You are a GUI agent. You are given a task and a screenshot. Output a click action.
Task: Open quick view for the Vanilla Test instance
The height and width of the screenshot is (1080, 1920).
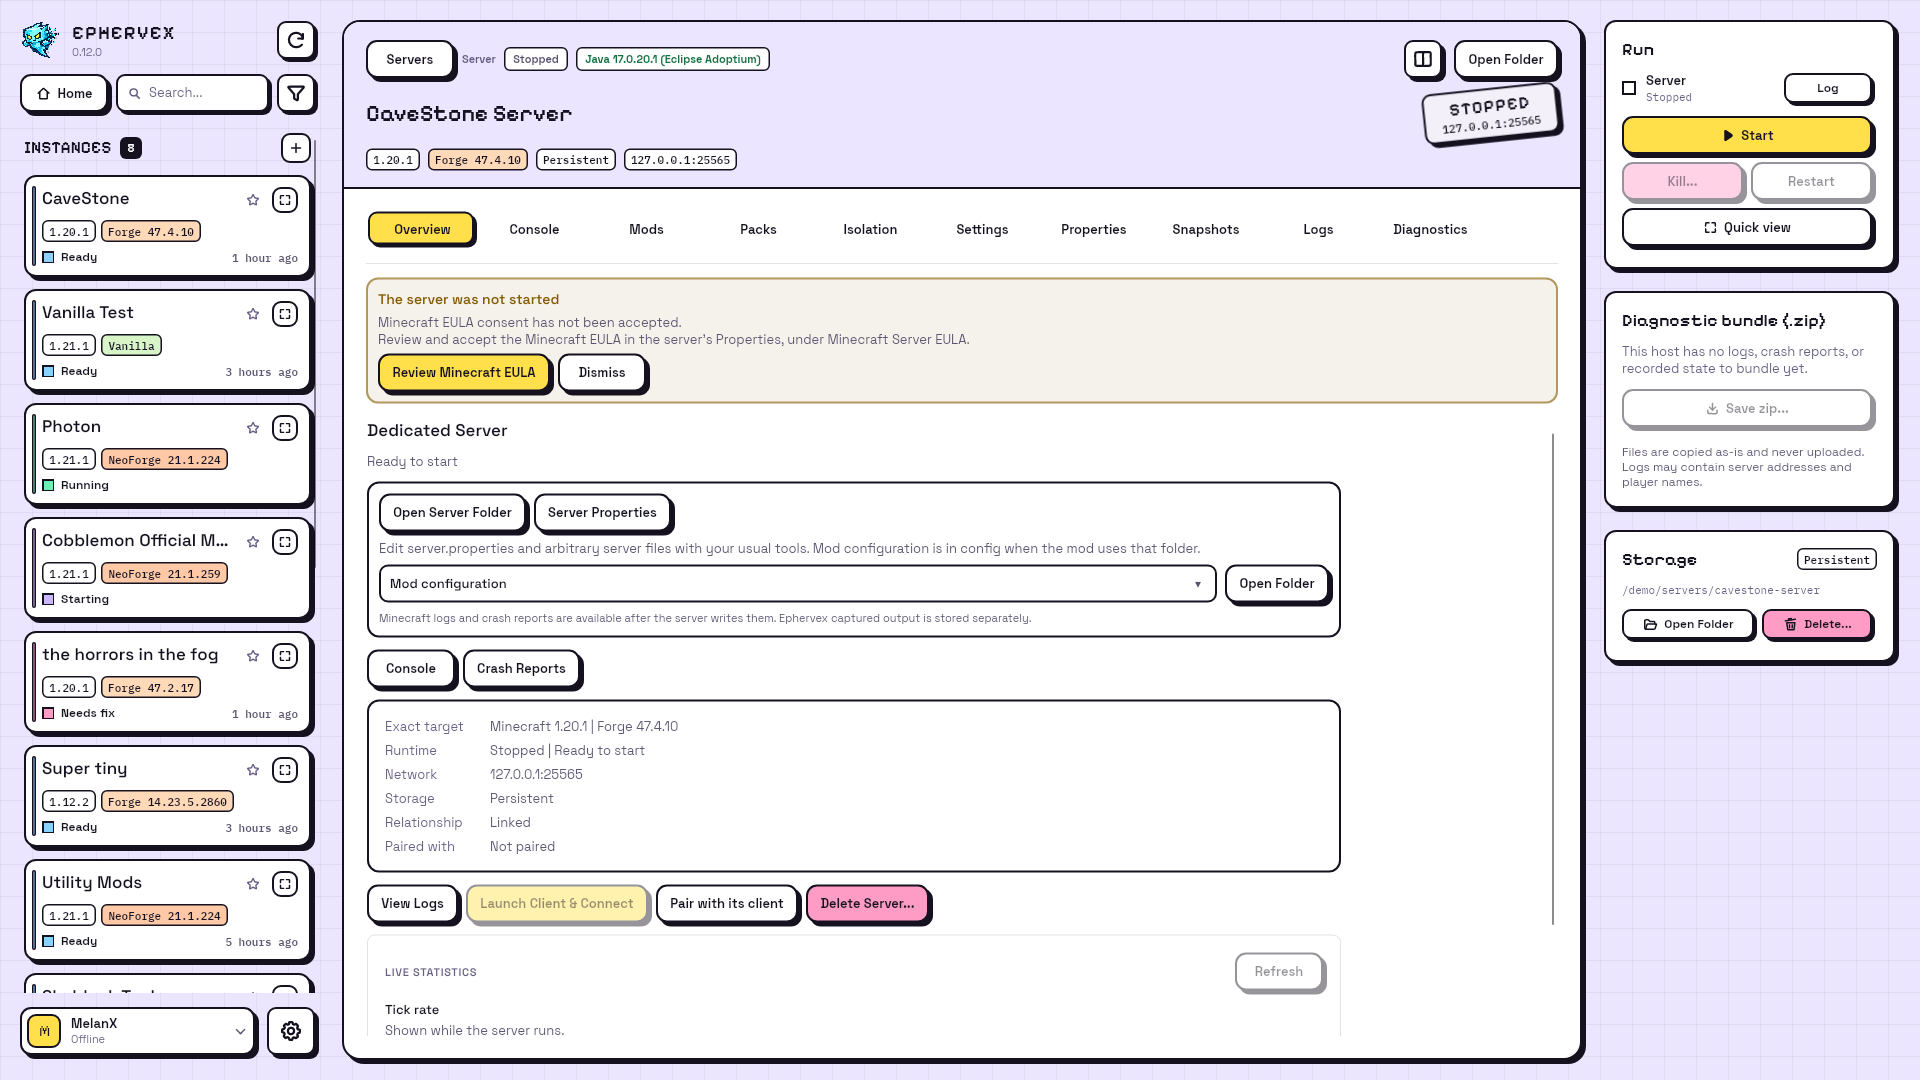tap(285, 314)
